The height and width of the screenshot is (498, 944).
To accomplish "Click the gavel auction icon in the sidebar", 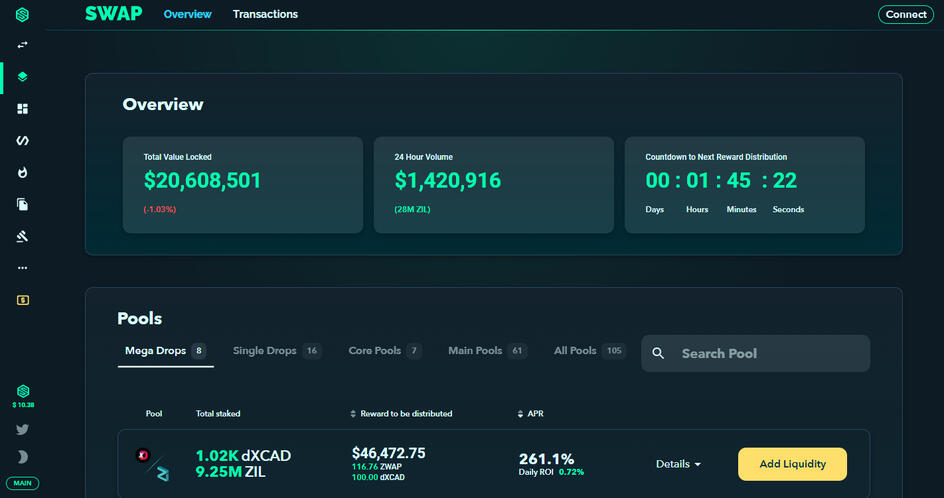I will (22, 237).
